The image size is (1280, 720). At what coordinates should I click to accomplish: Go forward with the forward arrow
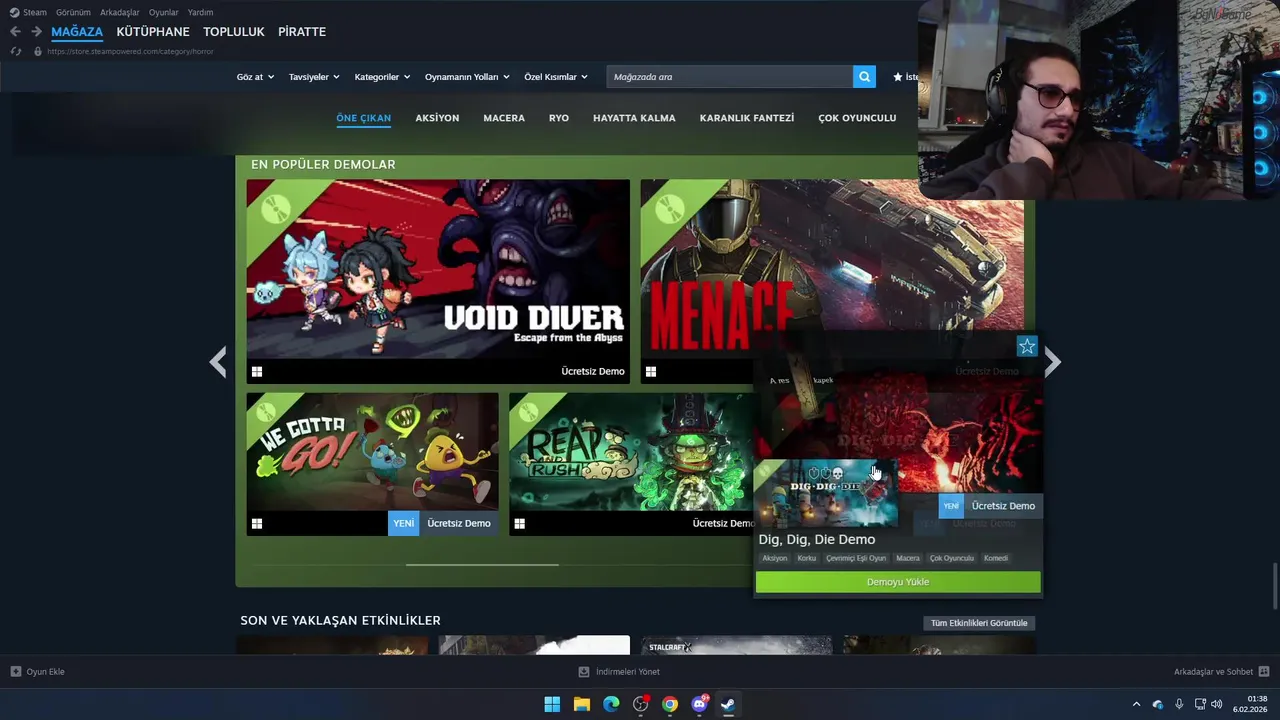36,32
